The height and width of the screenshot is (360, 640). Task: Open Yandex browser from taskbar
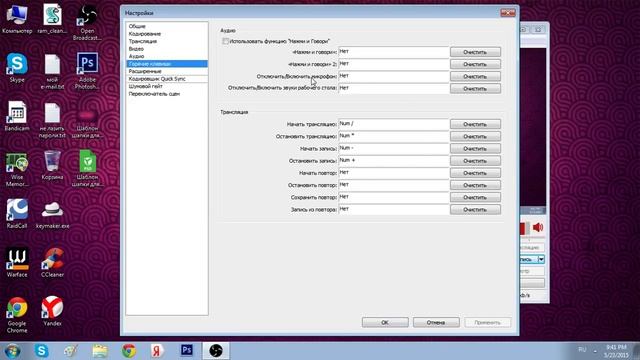click(x=157, y=351)
